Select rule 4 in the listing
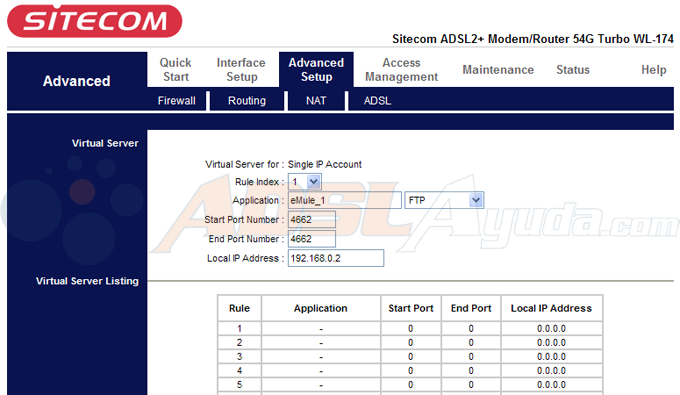Screen dimensions: 680x395 239,371
